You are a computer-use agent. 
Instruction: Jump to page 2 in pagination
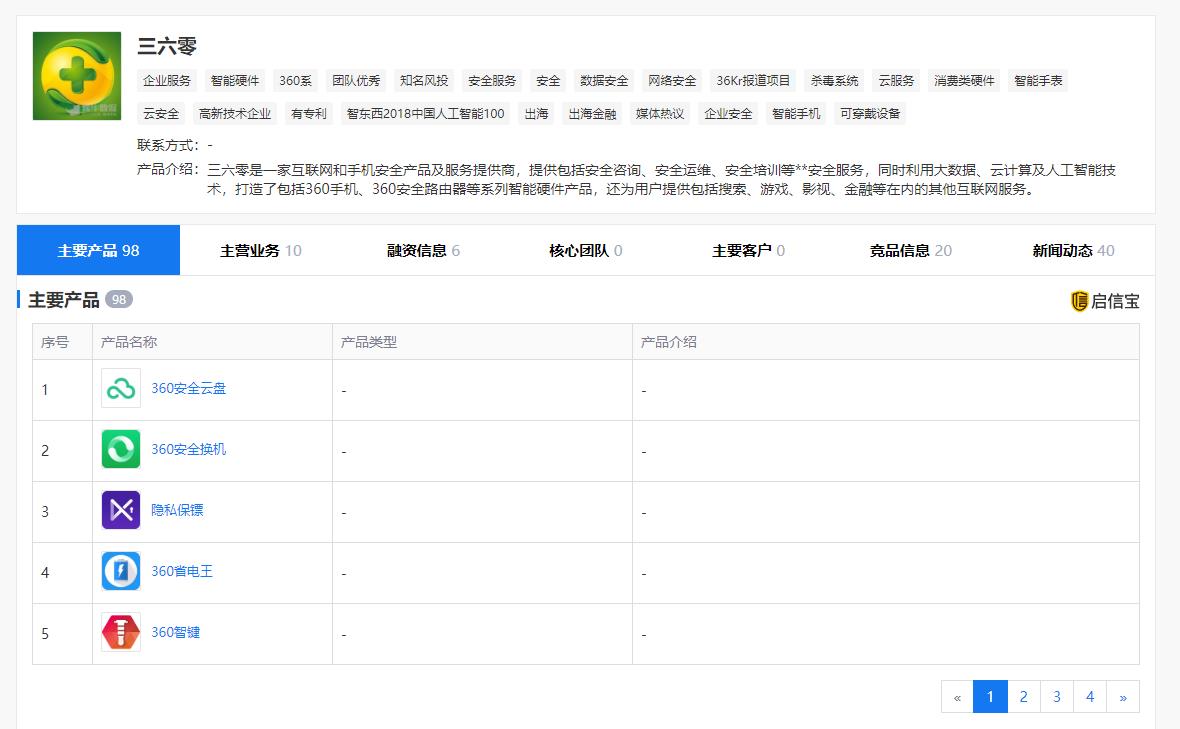click(x=1023, y=696)
